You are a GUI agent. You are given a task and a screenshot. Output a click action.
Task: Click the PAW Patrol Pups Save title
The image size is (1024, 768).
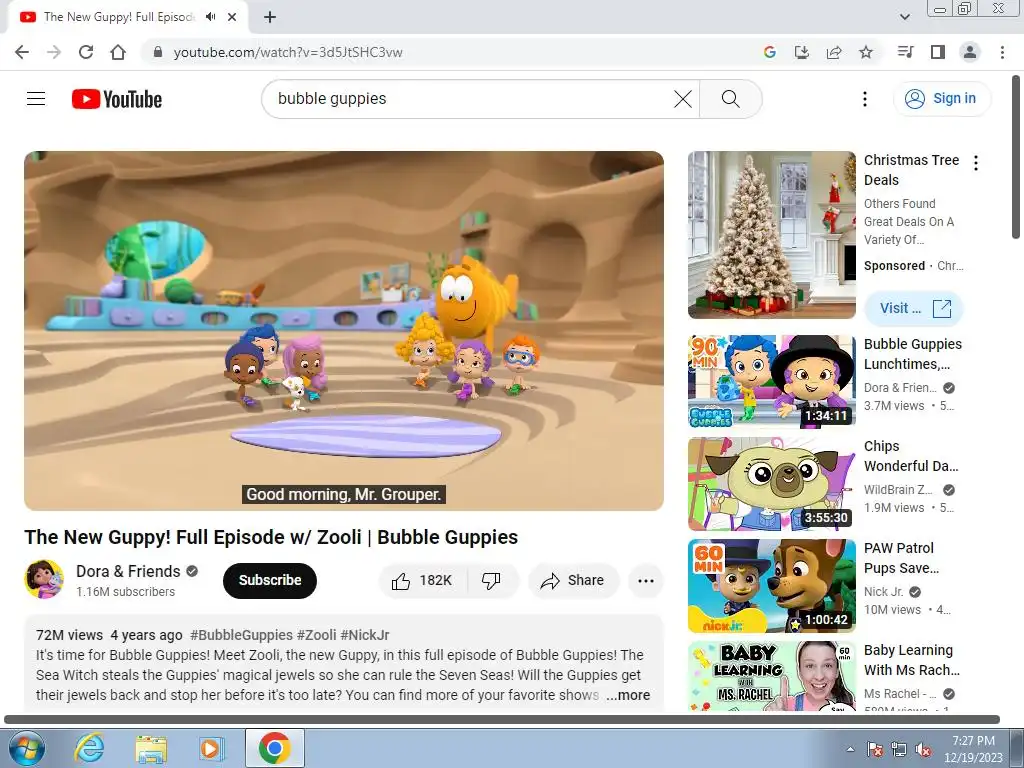click(901, 558)
